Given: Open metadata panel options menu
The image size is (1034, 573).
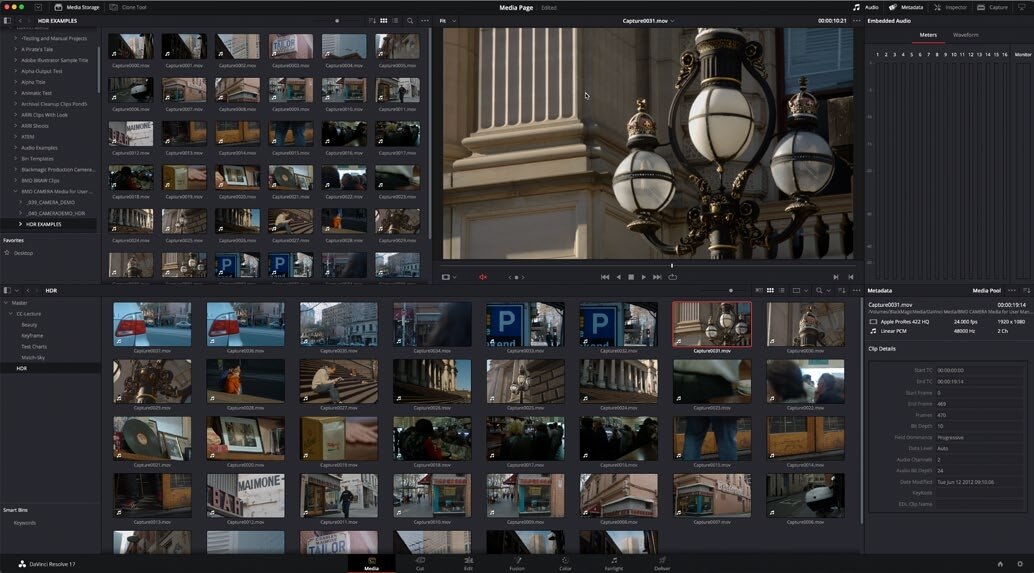Looking at the screenshot, I should 1012,291.
